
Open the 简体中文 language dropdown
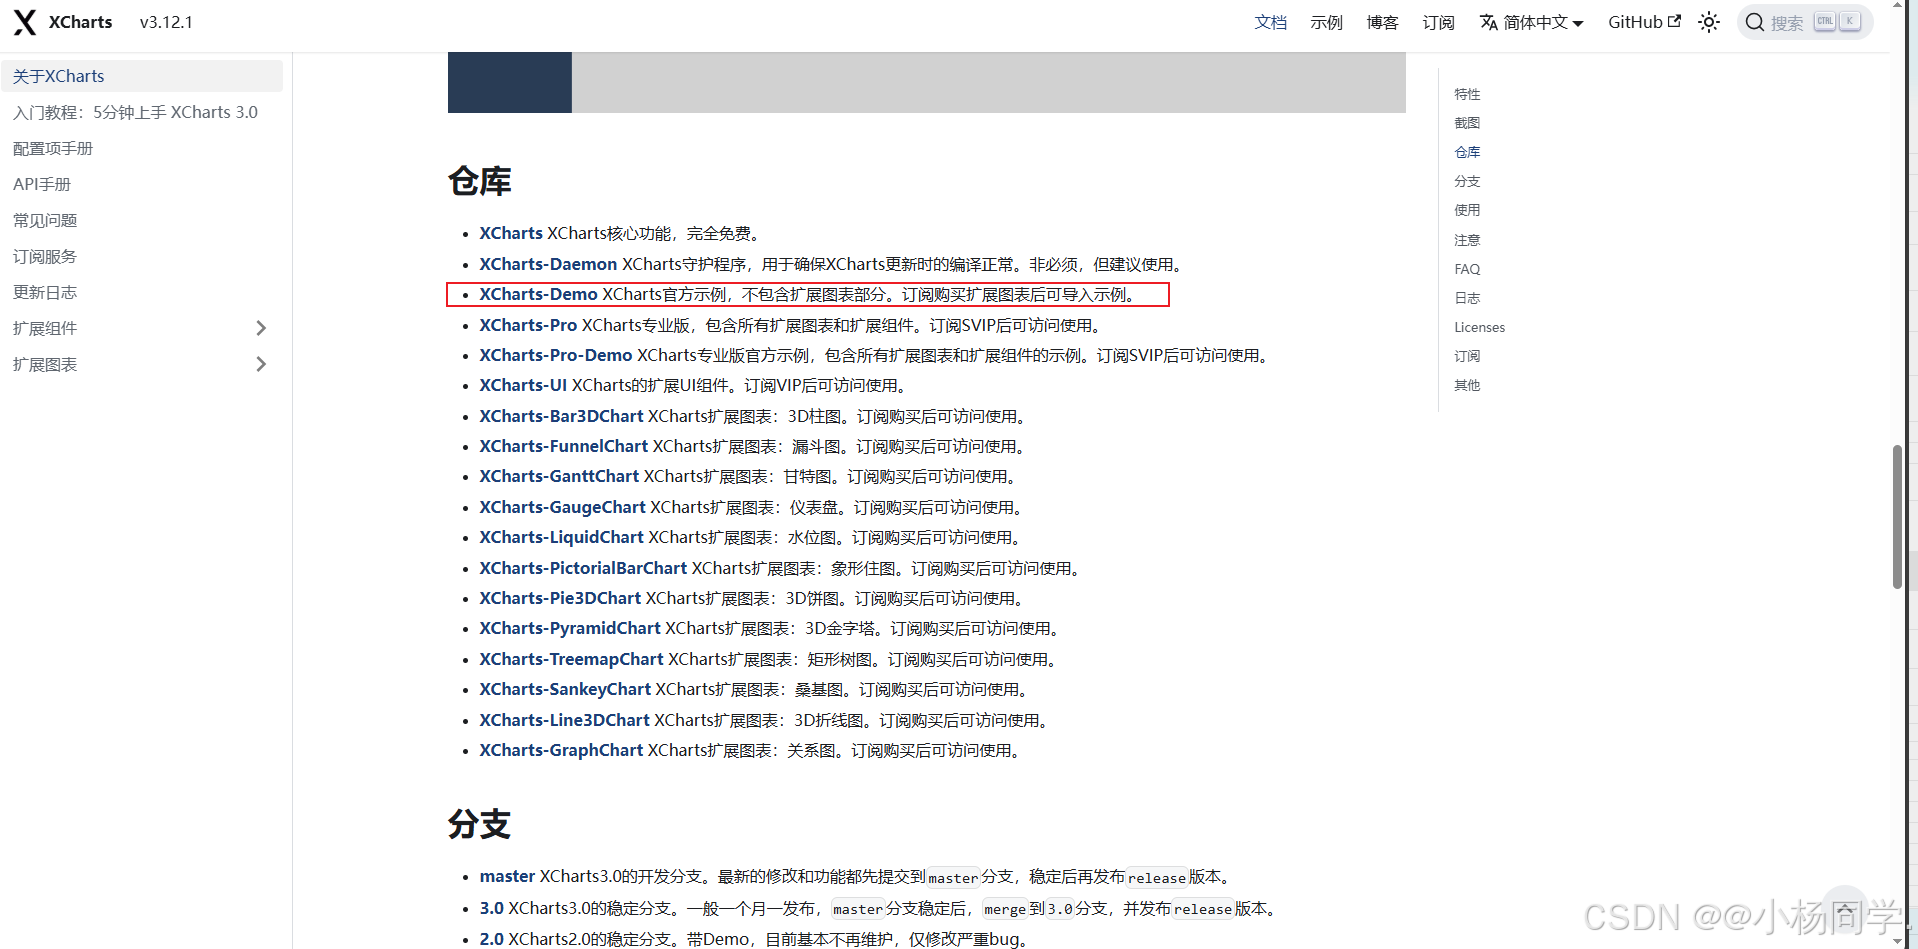point(1531,22)
